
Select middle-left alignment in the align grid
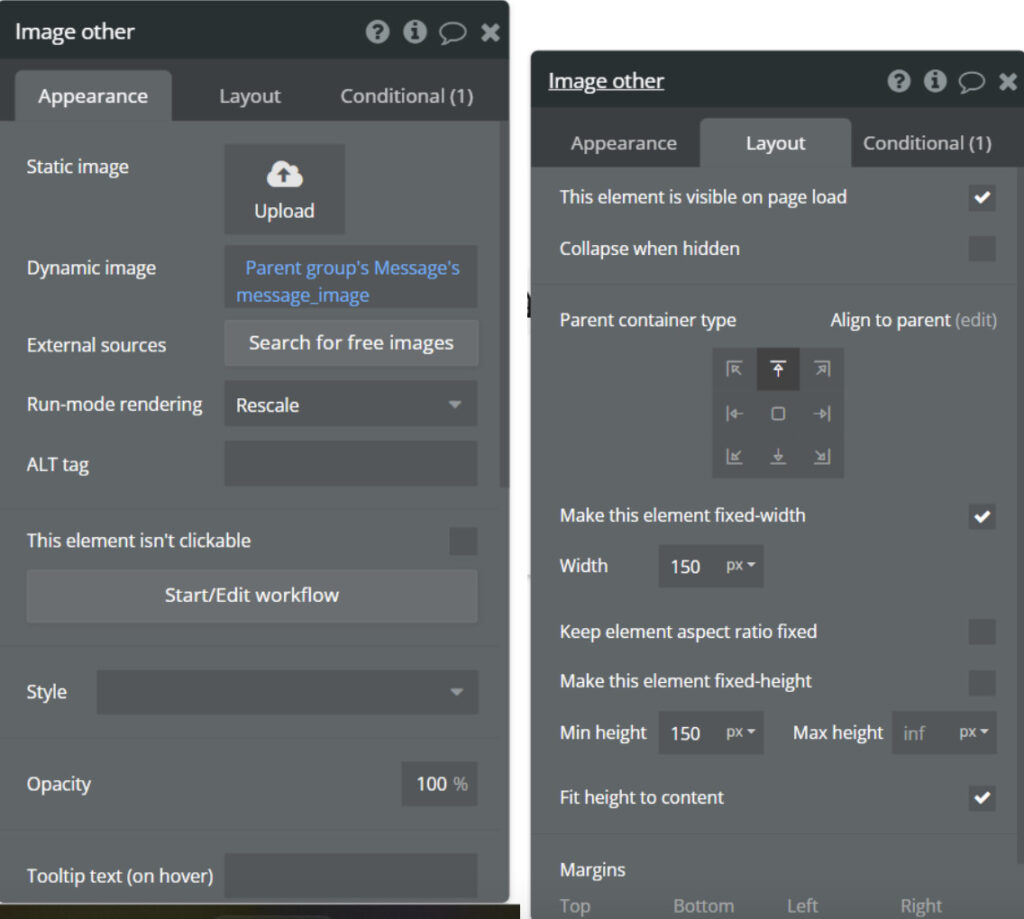(734, 414)
